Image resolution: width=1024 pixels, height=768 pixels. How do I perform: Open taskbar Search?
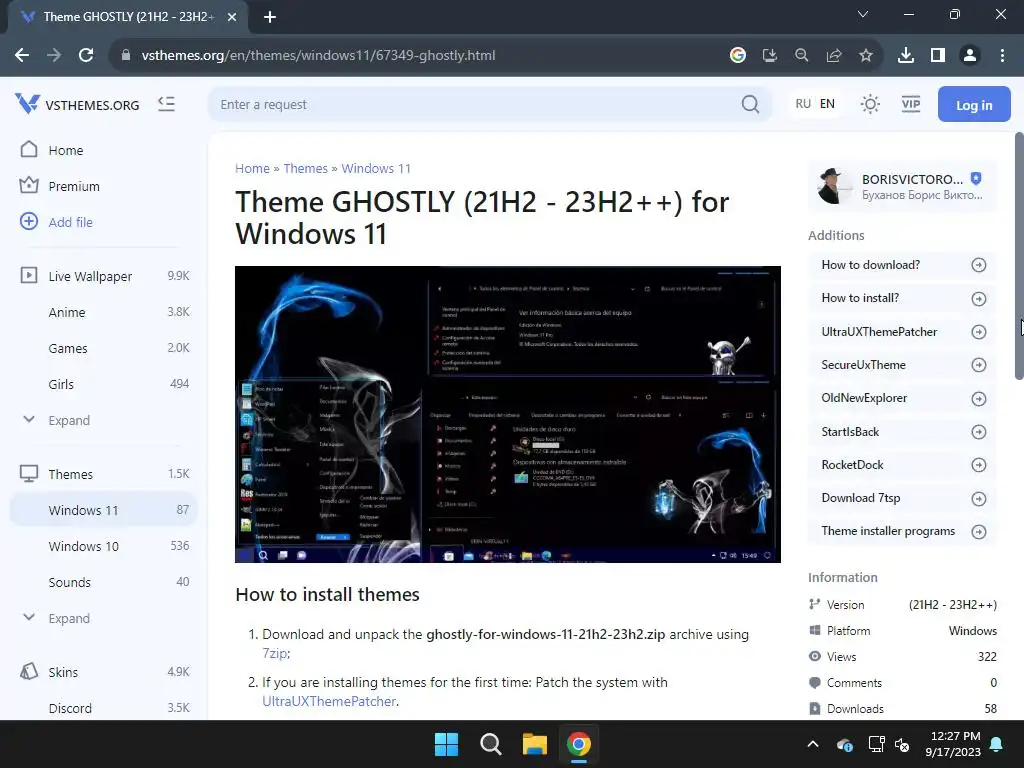pyautogui.click(x=490, y=744)
